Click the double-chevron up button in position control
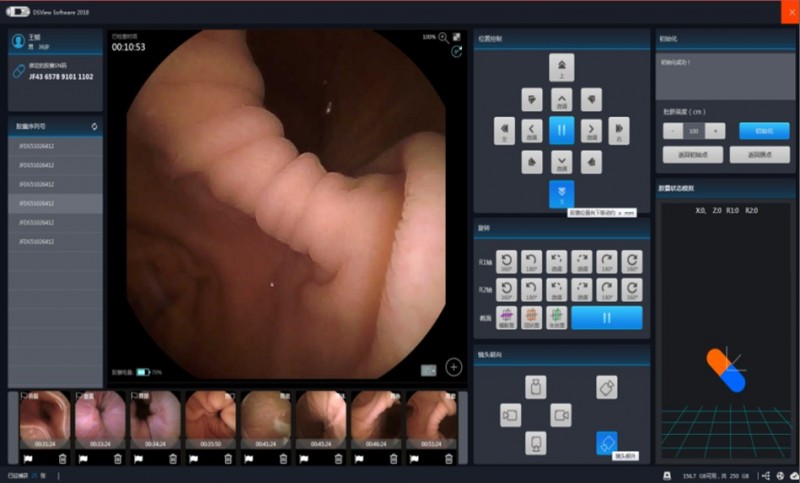 click(561, 67)
